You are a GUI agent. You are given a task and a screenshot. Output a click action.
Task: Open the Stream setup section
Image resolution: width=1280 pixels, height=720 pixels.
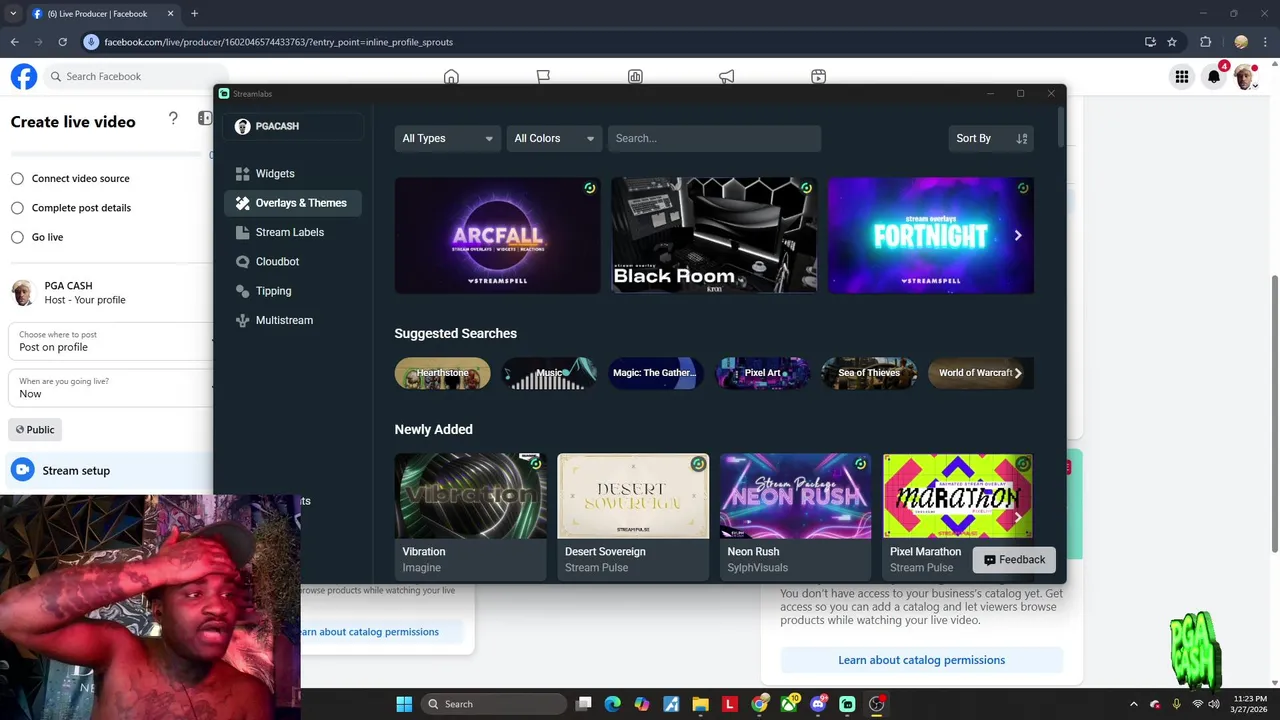[110, 471]
